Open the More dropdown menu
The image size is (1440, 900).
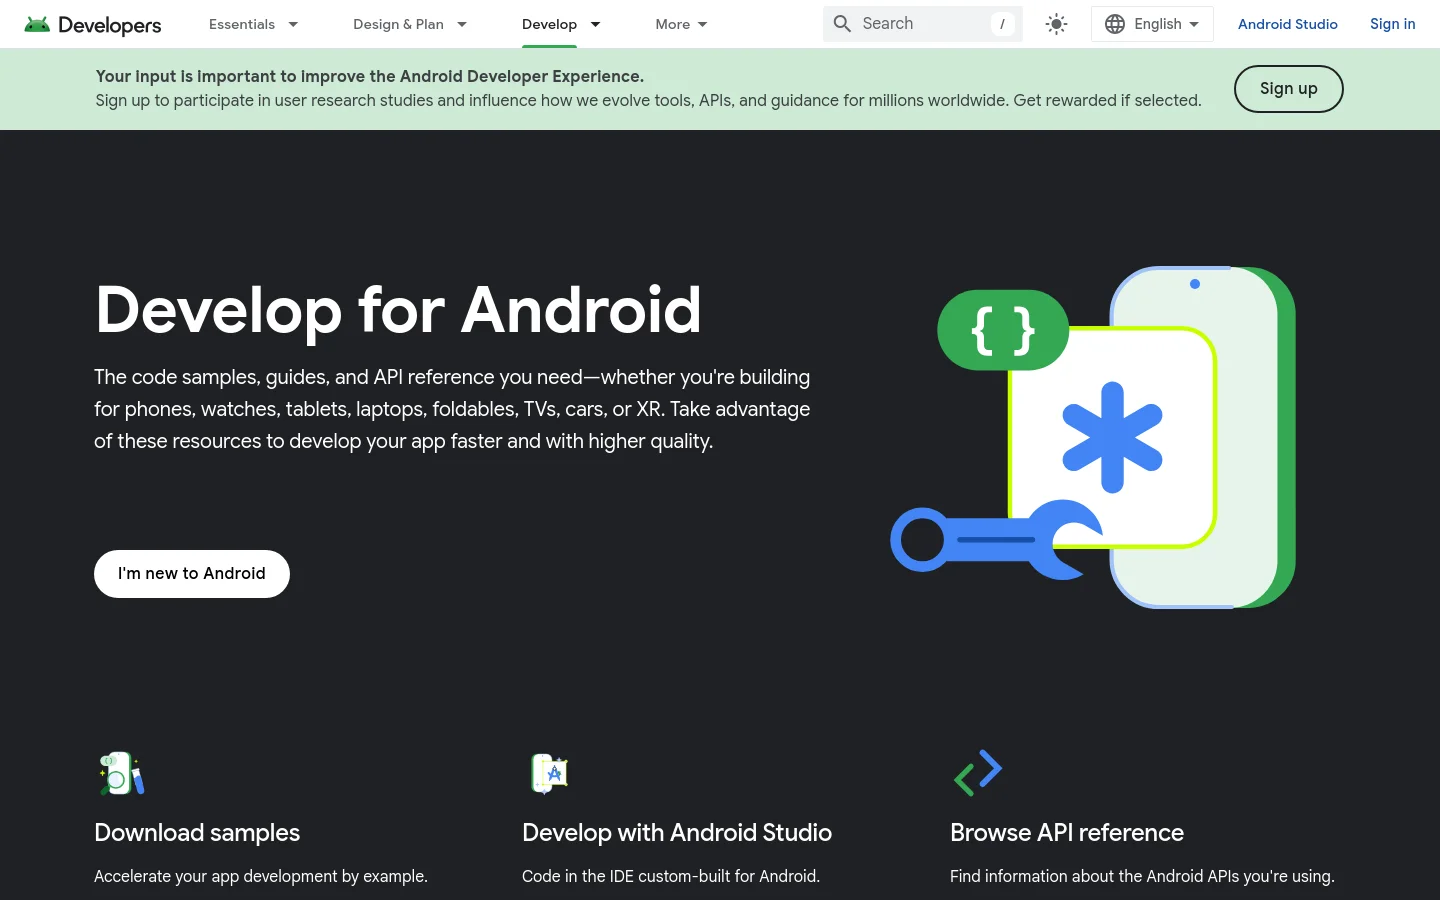coord(681,24)
